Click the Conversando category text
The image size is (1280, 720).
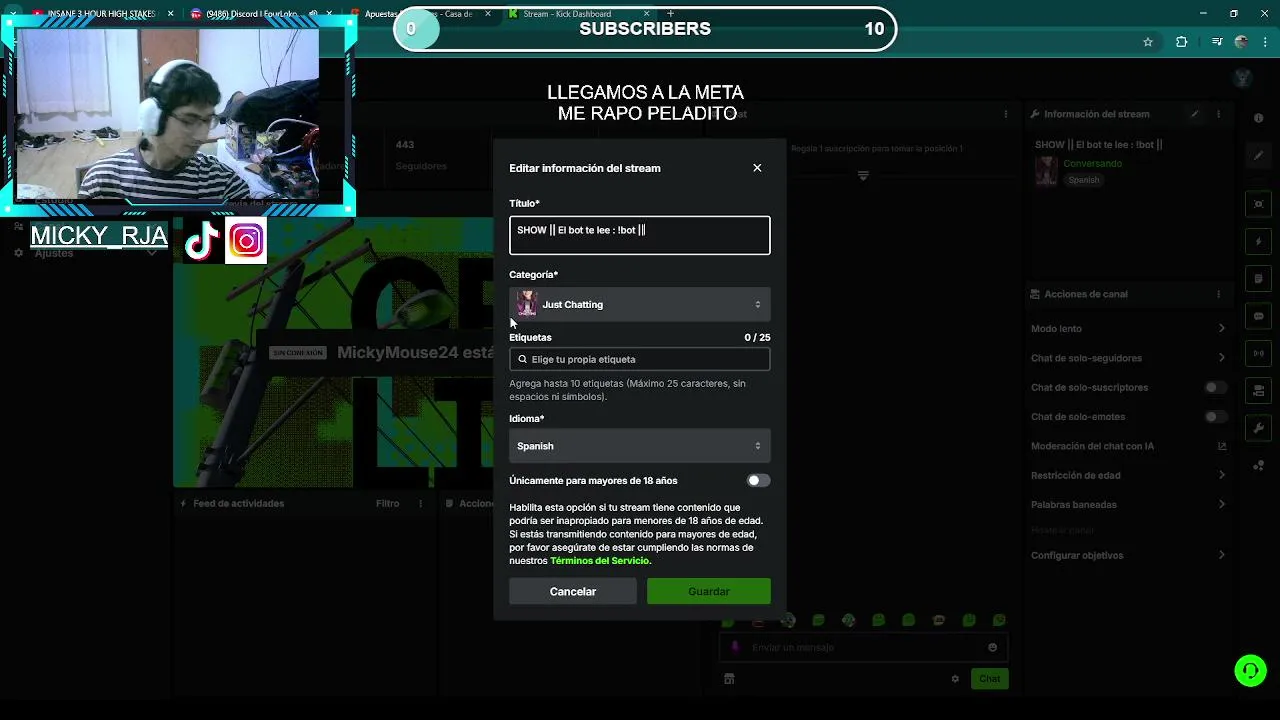coord(1092,163)
